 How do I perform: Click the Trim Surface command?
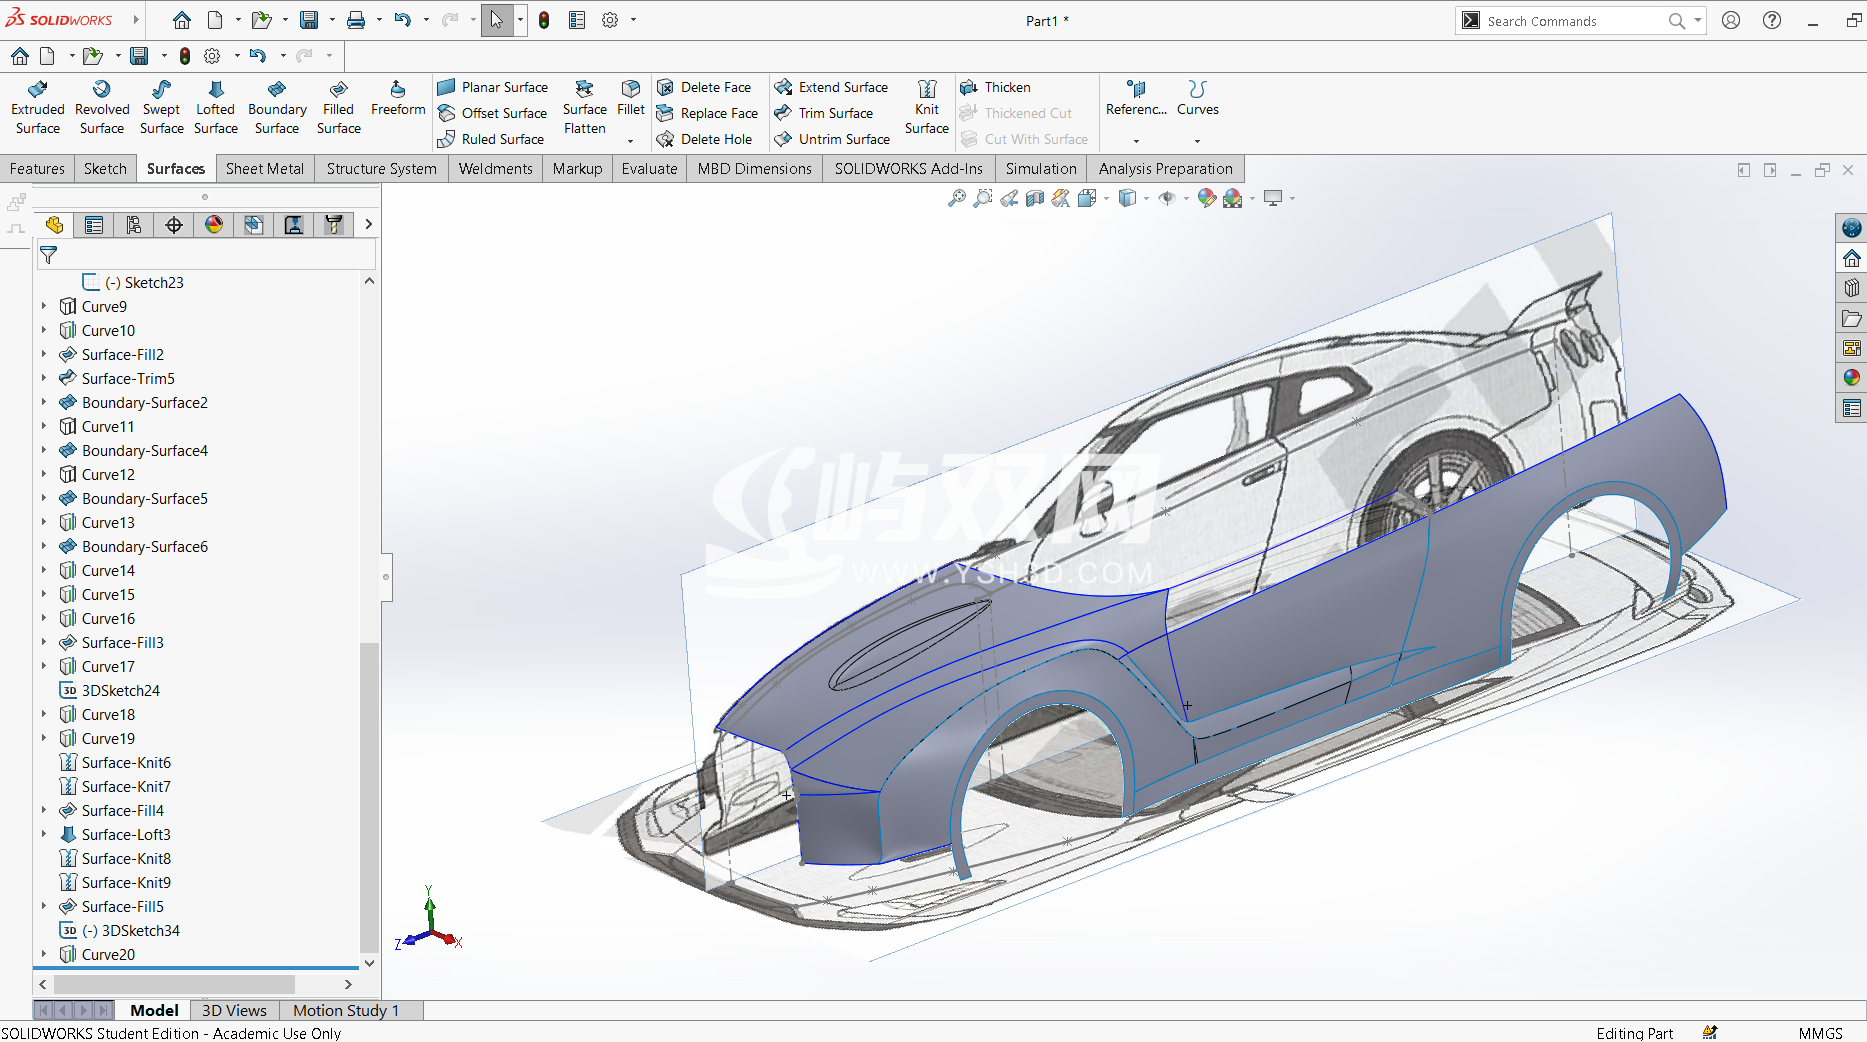835,113
